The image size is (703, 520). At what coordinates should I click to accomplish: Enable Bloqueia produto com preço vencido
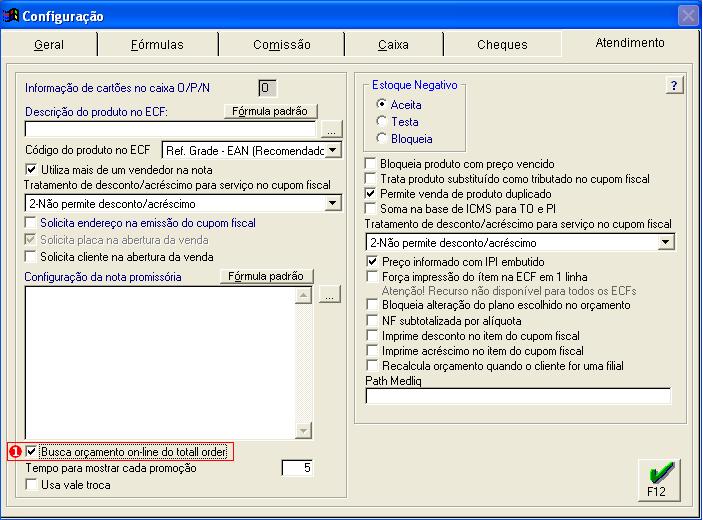pos(460,164)
